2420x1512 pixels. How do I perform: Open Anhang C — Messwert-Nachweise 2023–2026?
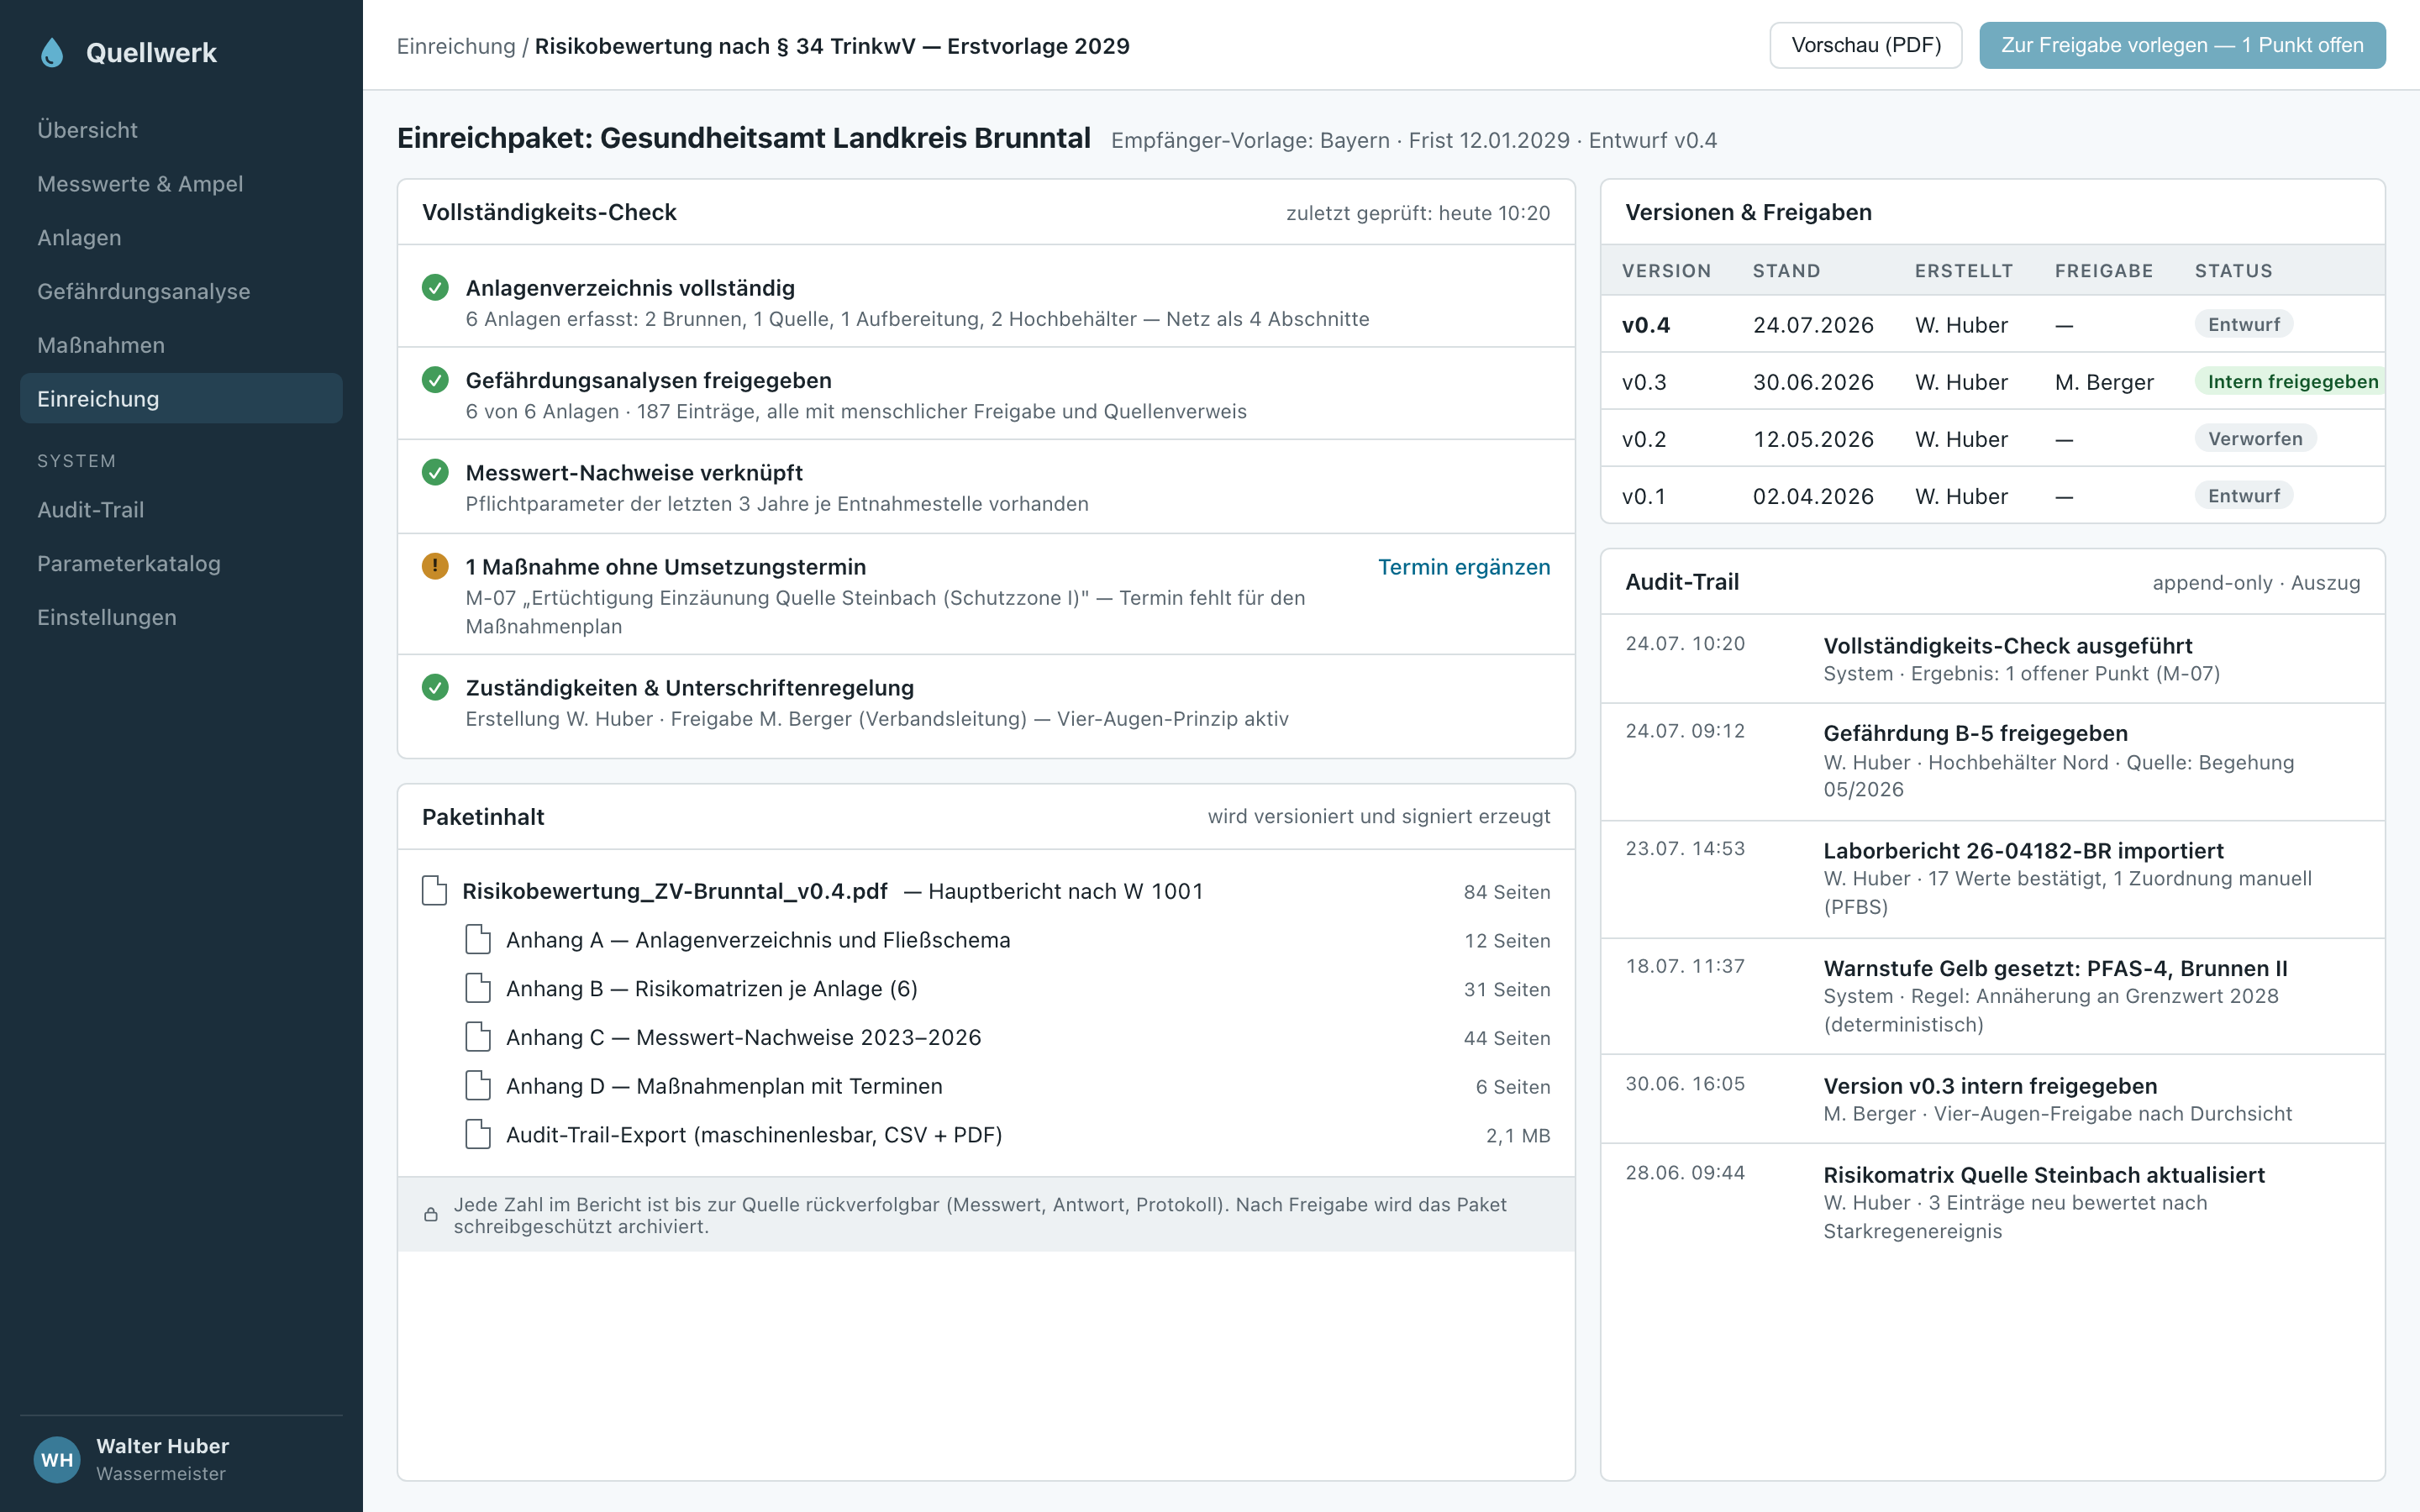click(744, 1038)
